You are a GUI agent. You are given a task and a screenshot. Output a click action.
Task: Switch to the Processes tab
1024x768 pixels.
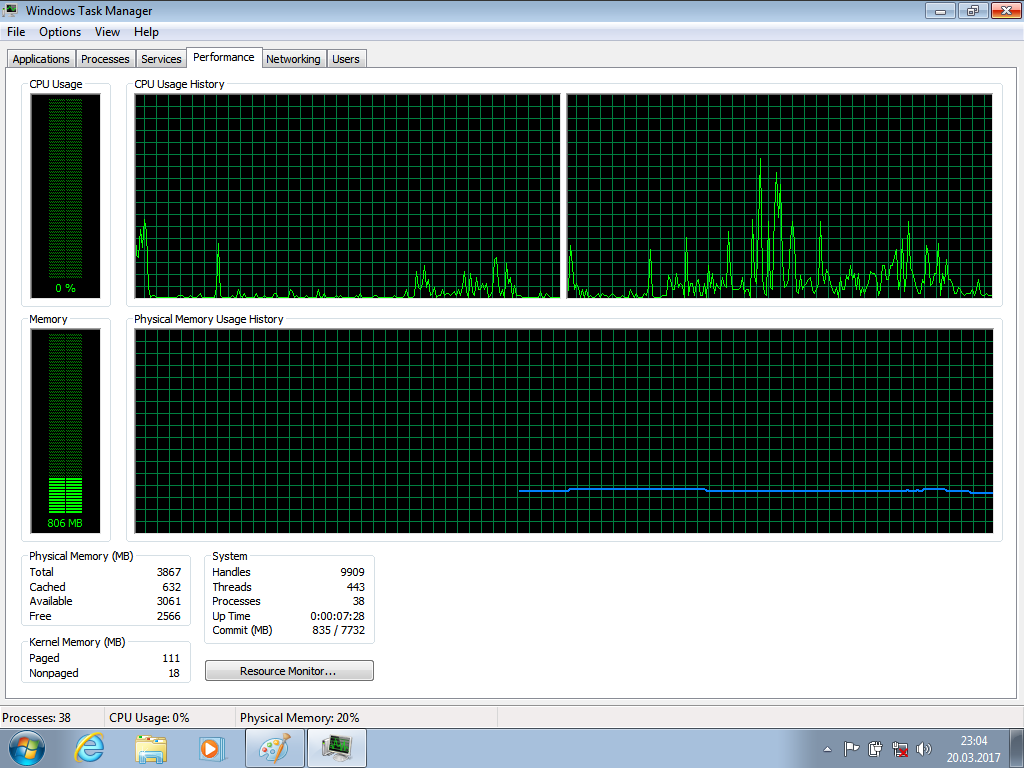click(105, 59)
